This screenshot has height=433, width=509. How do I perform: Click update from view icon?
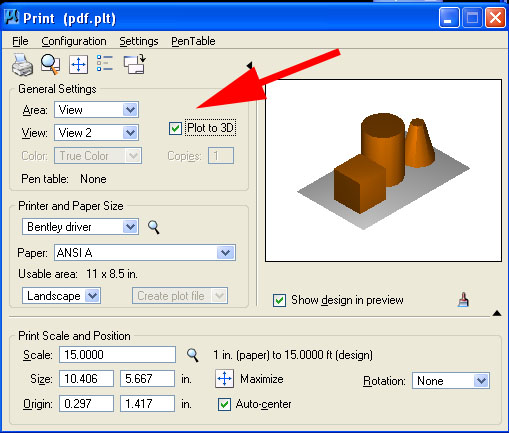click(x=135, y=64)
